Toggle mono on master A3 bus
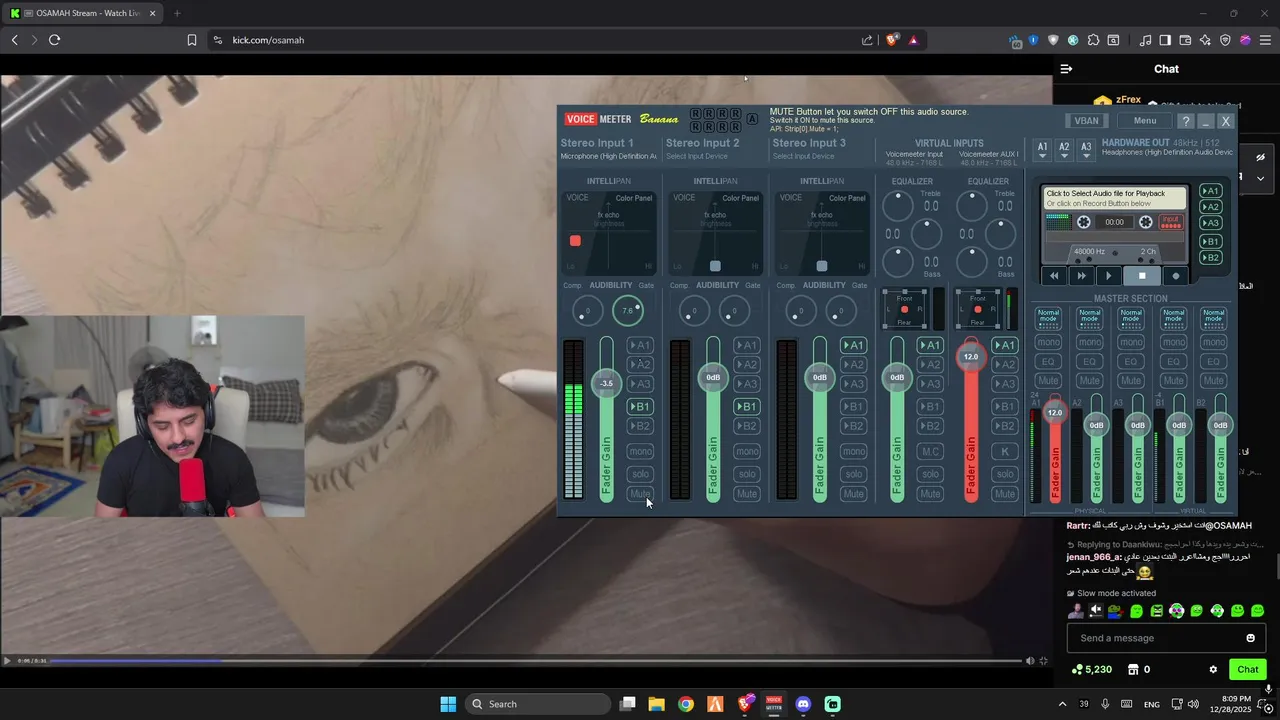 [1131, 342]
